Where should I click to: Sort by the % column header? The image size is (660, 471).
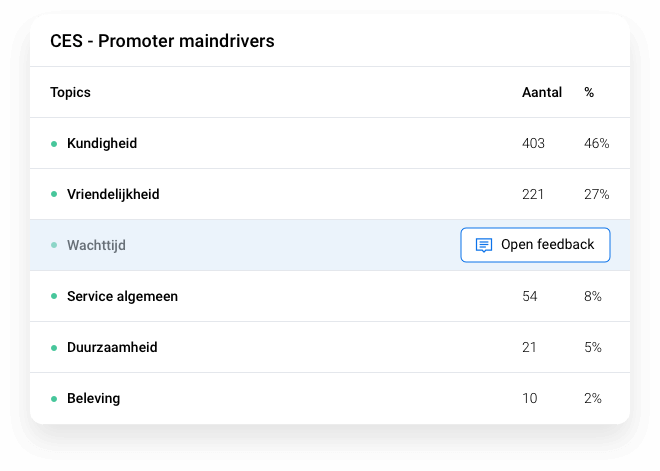click(x=589, y=92)
